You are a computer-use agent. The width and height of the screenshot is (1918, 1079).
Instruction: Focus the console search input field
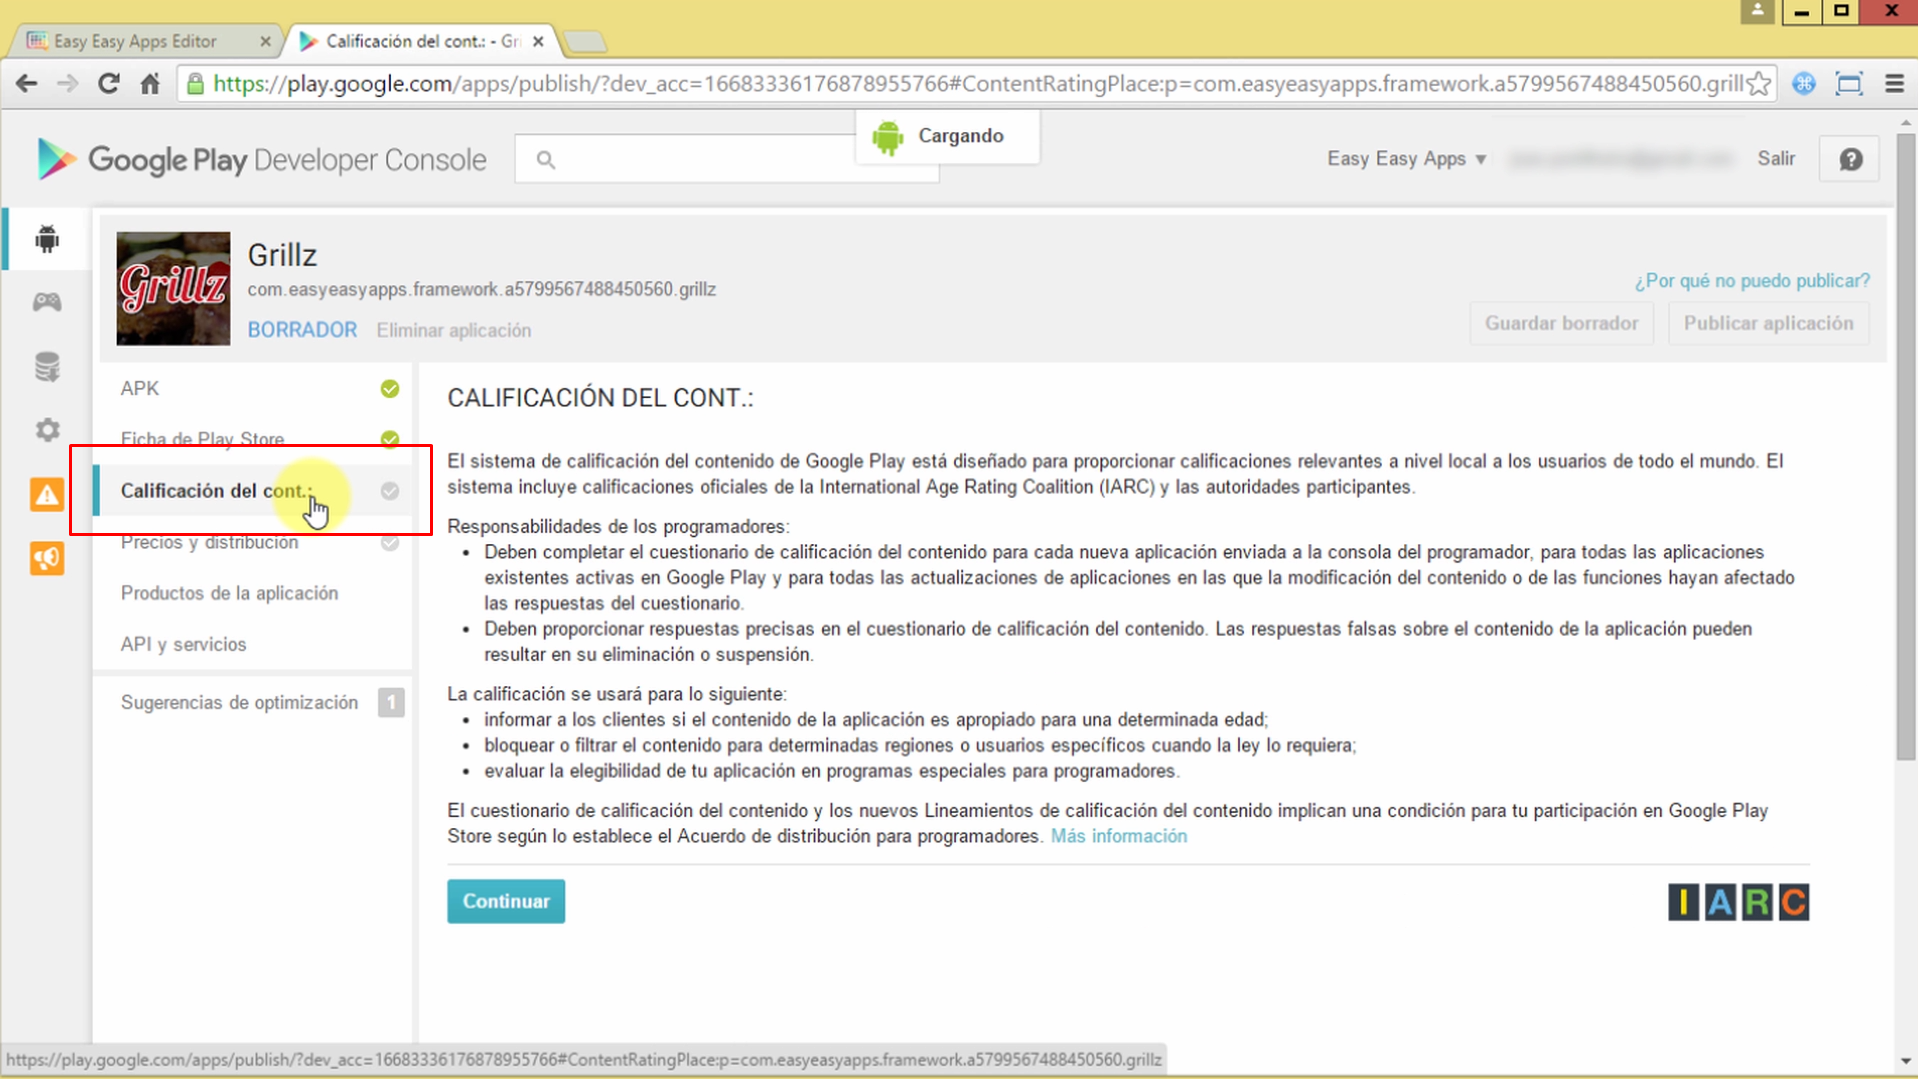[x=727, y=159]
